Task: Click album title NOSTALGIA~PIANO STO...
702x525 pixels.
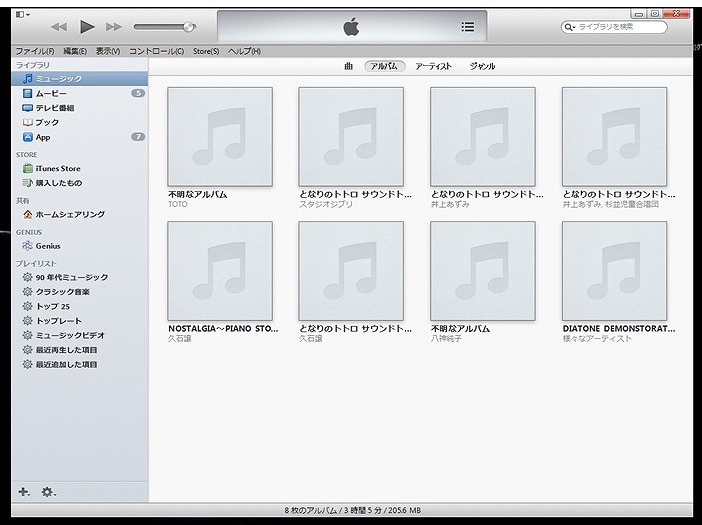Action: pyautogui.click(x=223, y=329)
